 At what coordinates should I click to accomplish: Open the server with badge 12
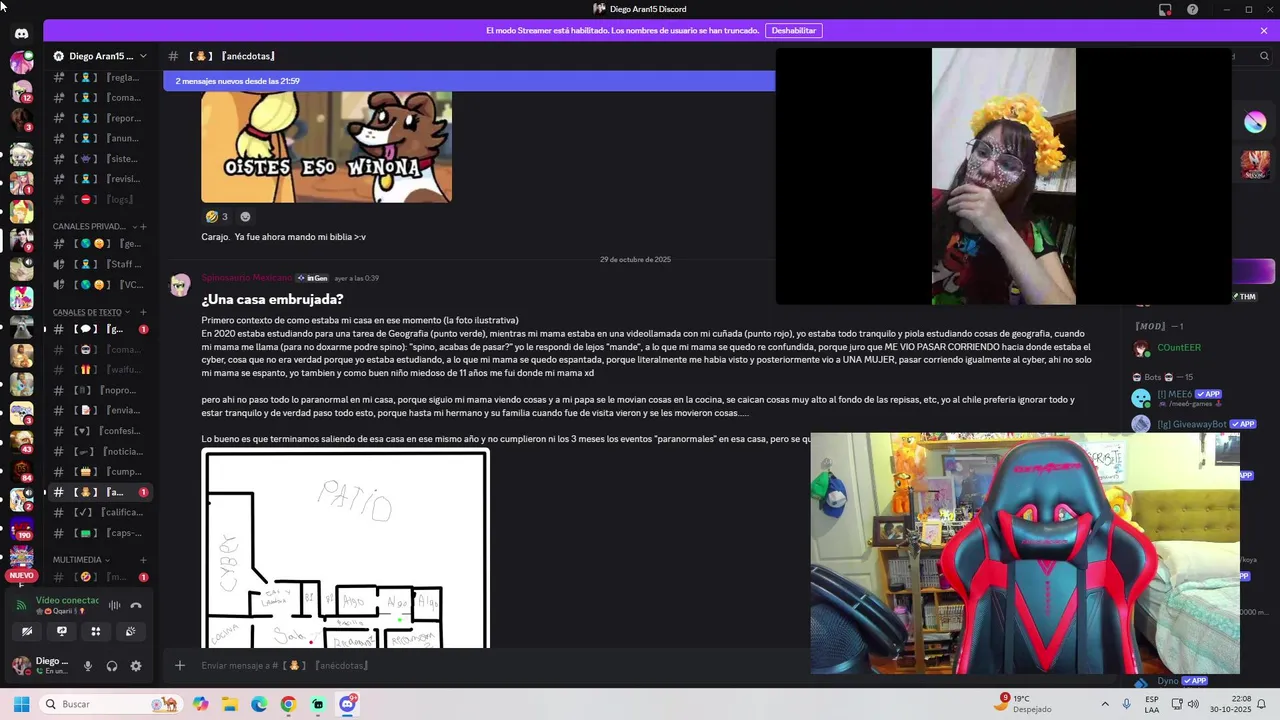coord(21,91)
